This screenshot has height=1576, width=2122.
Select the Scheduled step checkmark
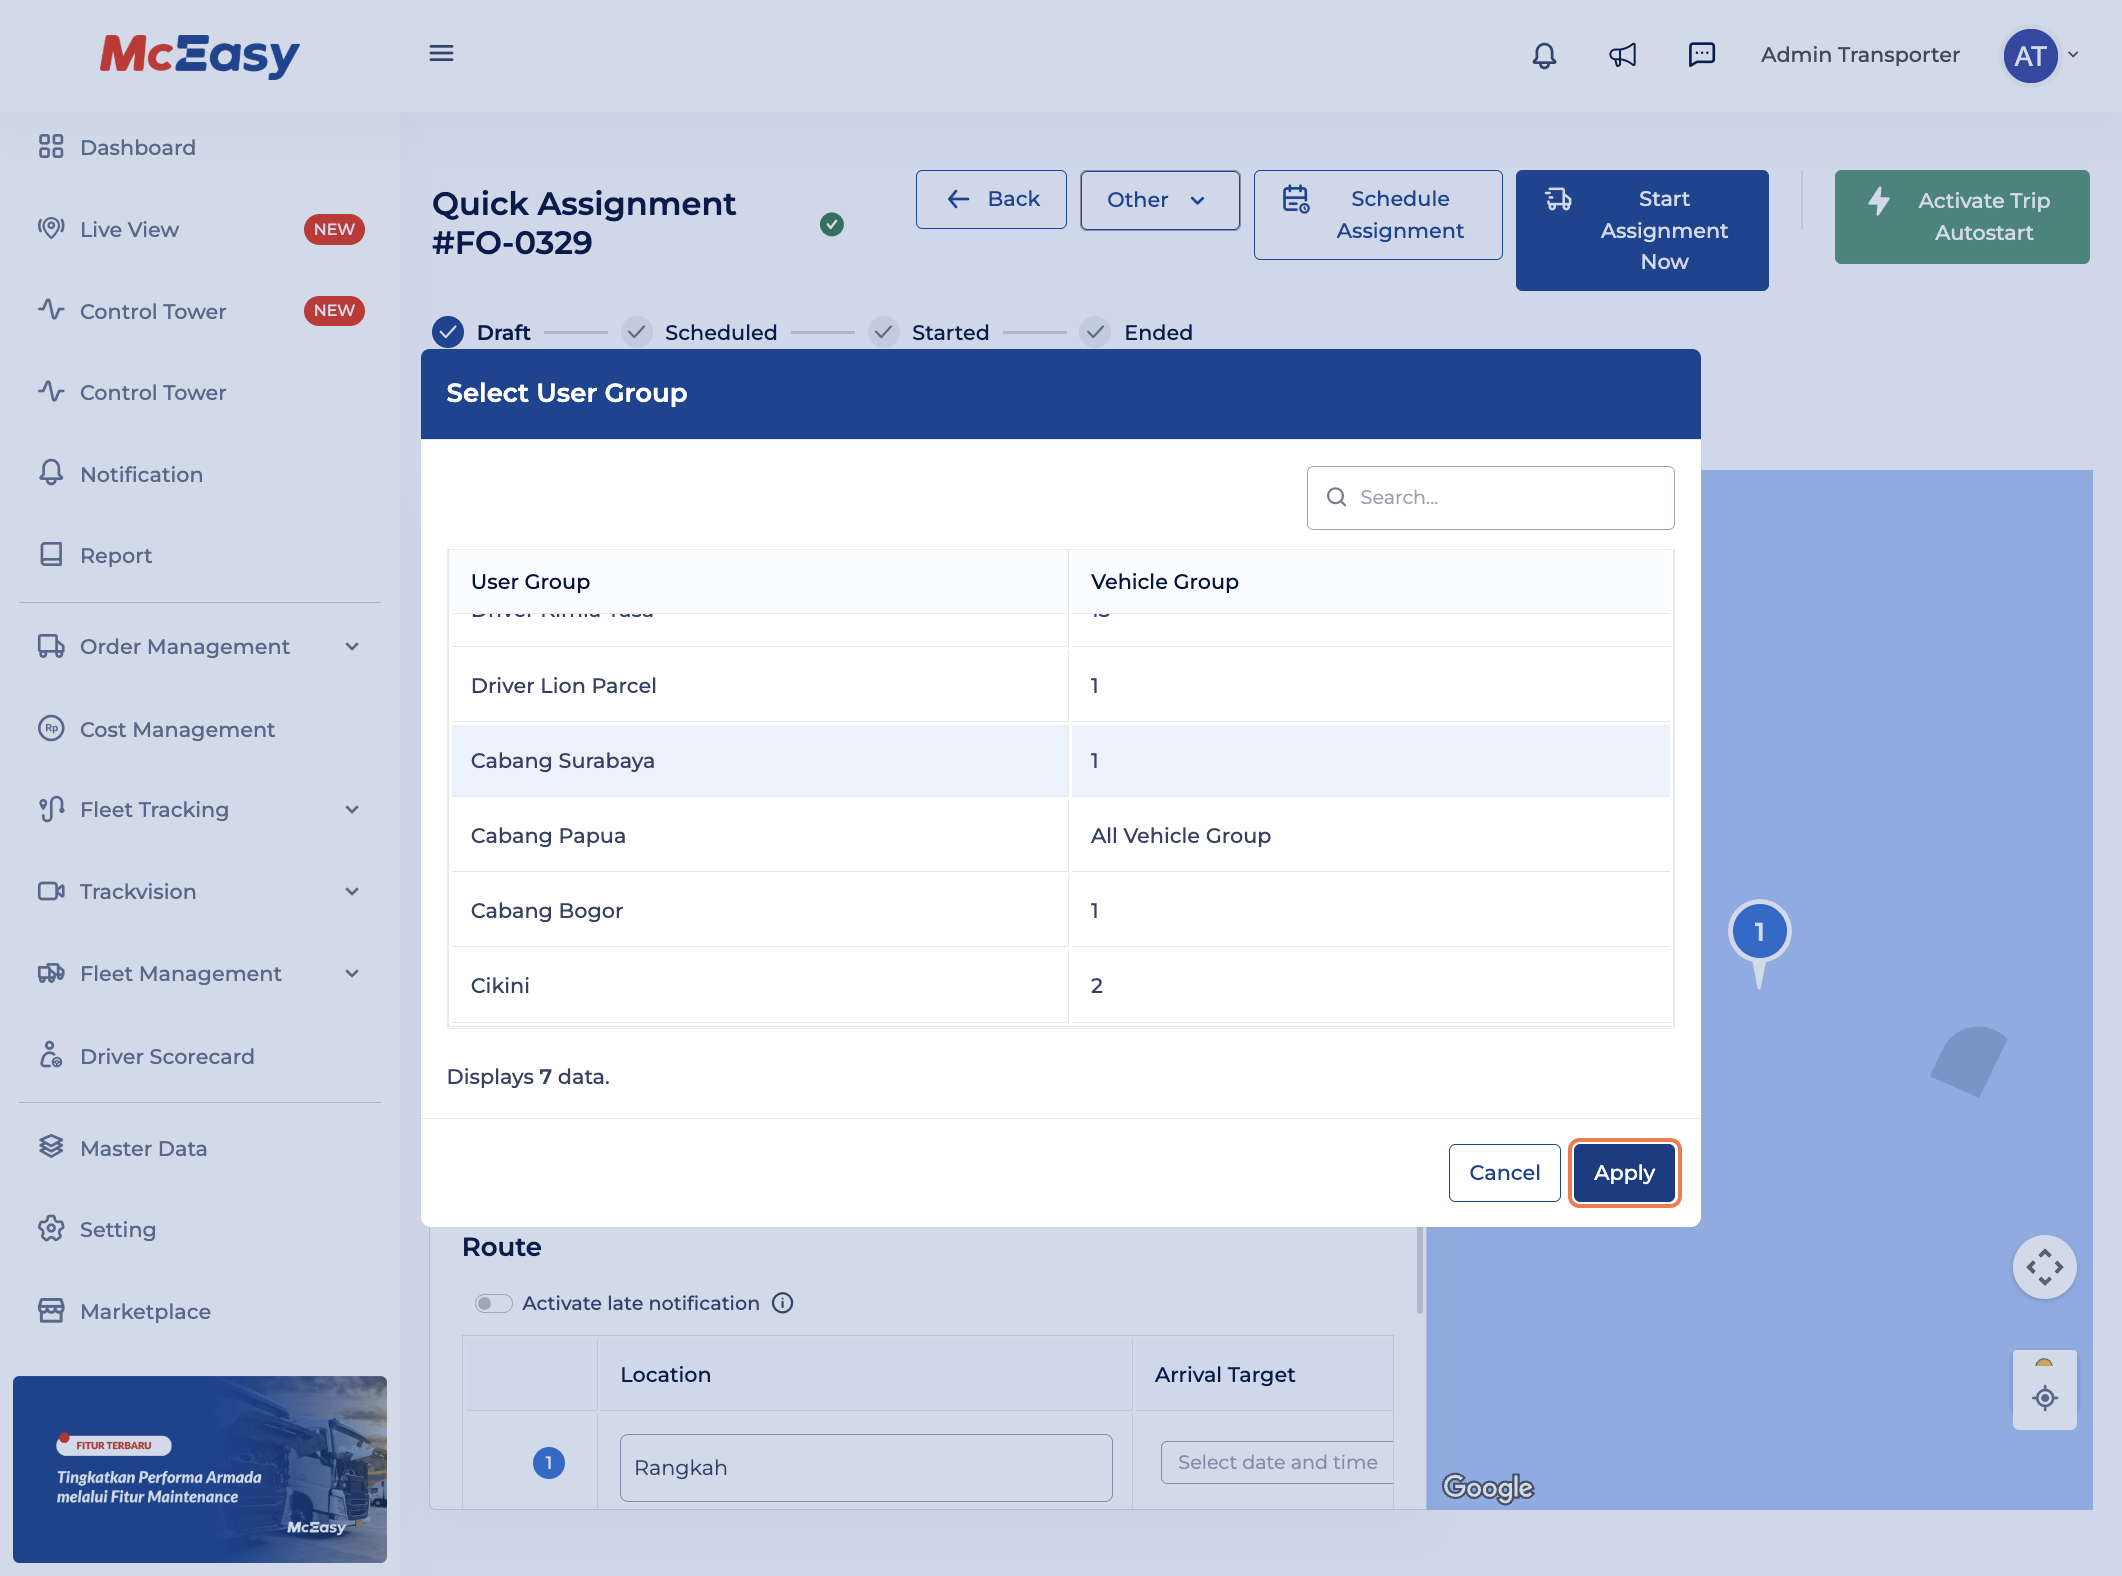coord(636,332)
